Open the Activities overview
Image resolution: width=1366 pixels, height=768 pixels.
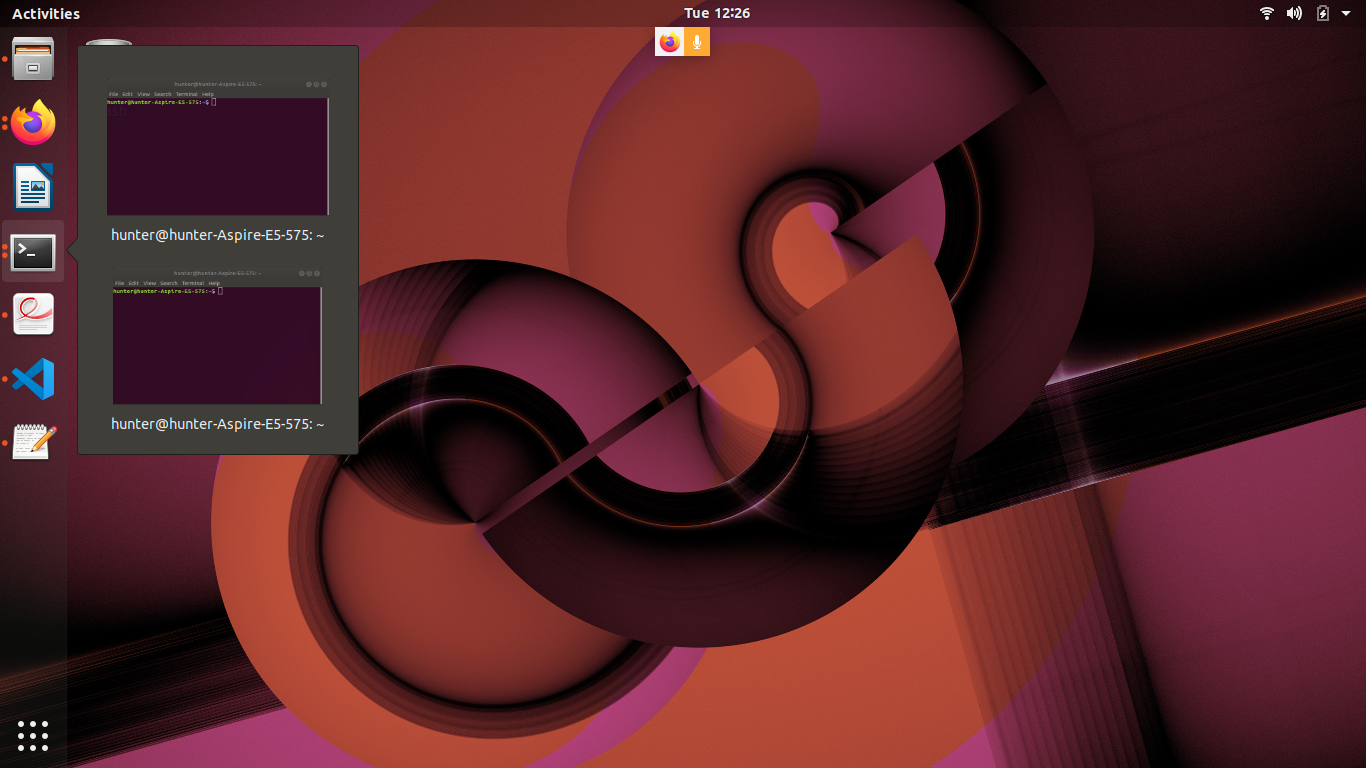[x=46, y=13]
